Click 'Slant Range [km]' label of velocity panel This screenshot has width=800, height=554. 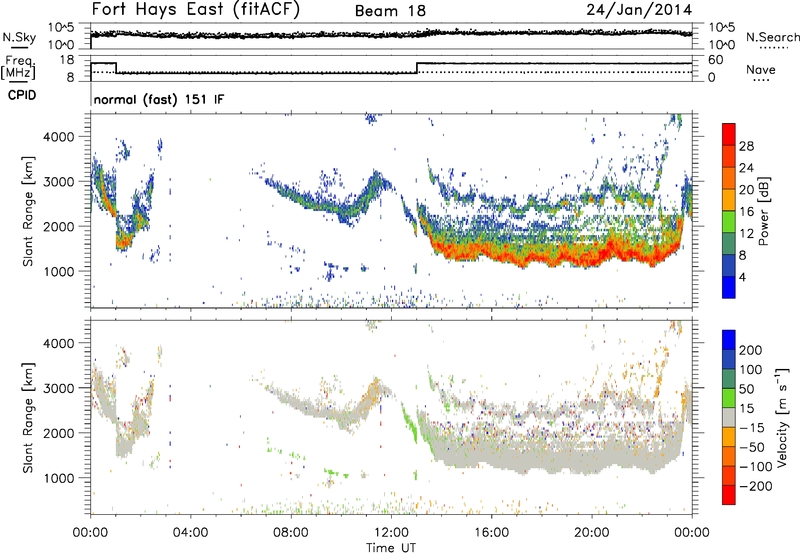coord(28,418)
